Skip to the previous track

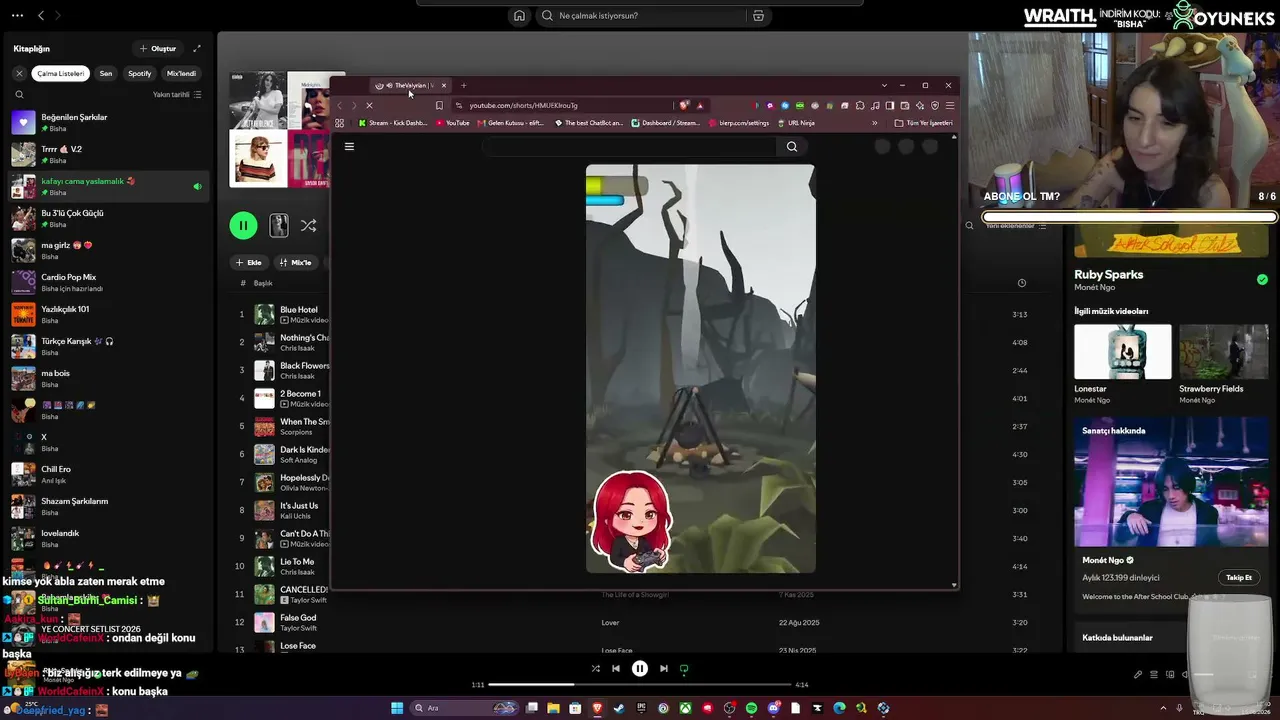[x=616, y=669]
